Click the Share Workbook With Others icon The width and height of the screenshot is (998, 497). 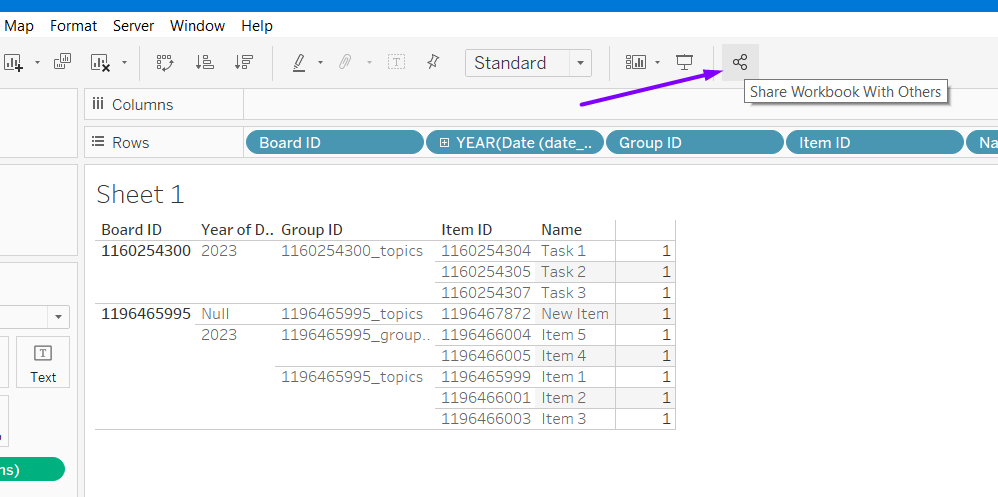740,62
